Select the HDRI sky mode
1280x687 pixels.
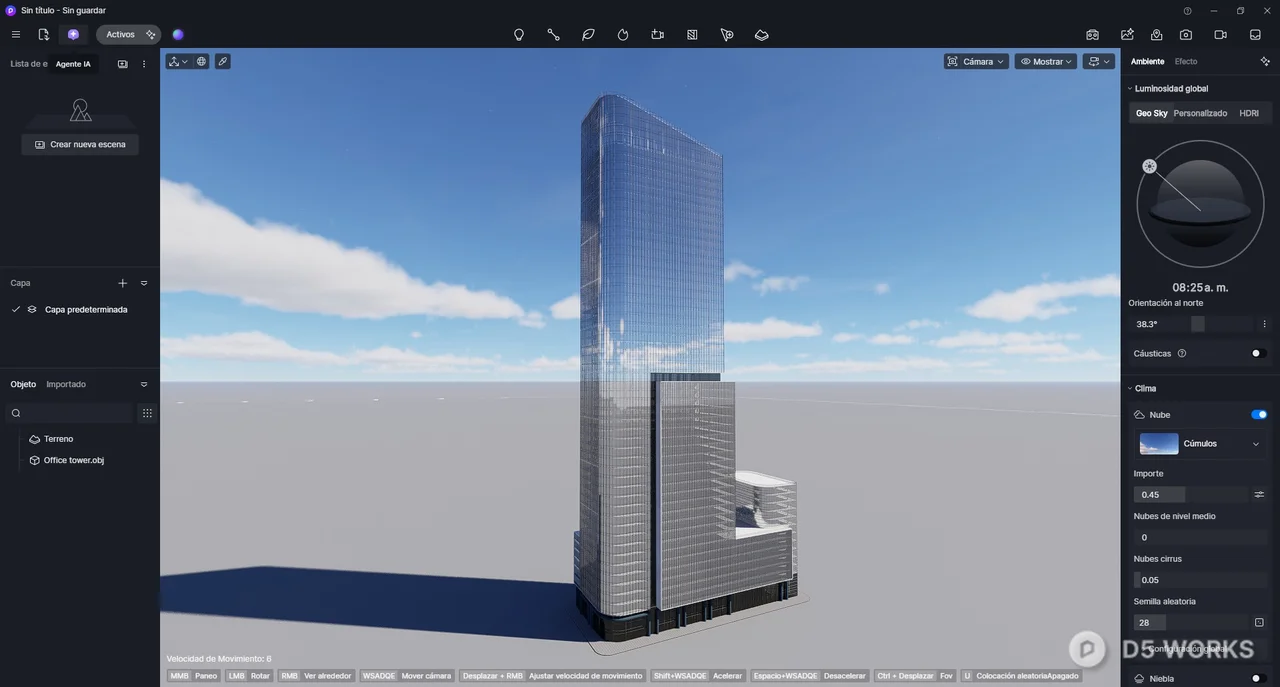click(x=1249, y=113)
